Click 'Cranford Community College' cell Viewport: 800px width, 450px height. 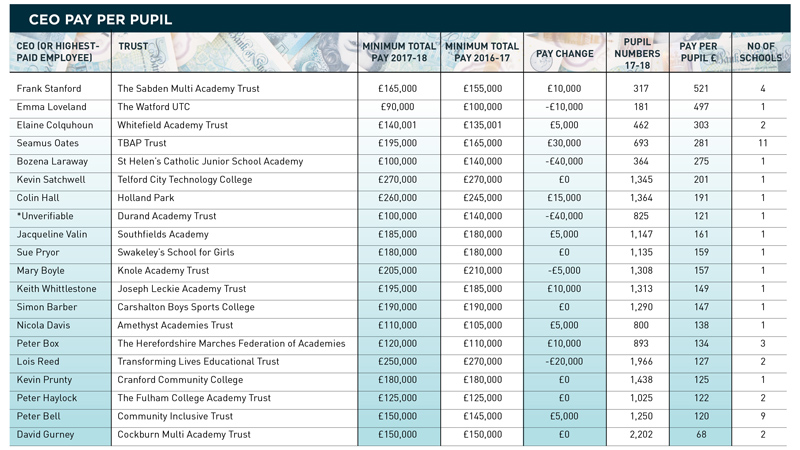180,380
